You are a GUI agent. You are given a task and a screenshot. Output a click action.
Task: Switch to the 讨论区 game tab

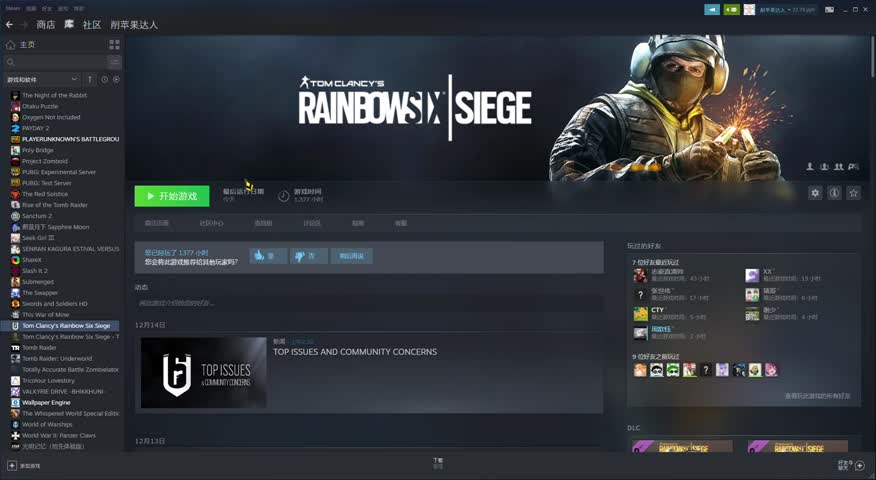point(312,223)
